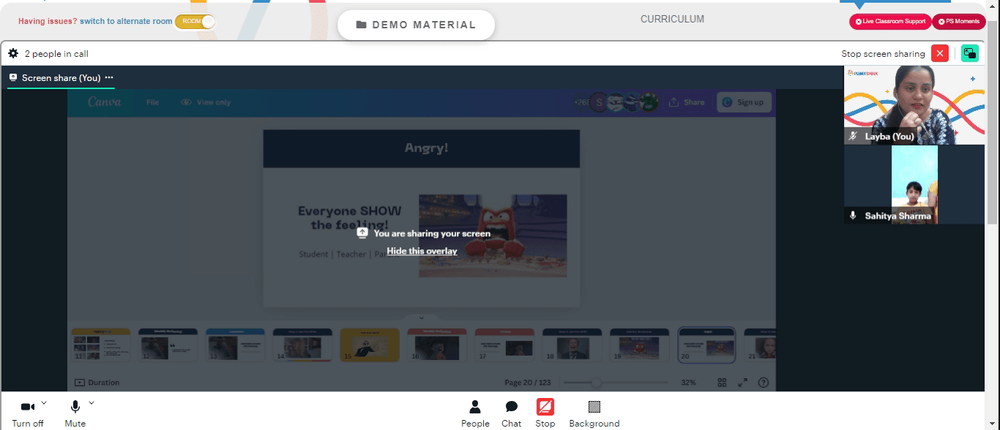Open the DEMO MATERIAL tab
The width and height of the screenshot is (1000, 430).
click(x=416, y=25)
